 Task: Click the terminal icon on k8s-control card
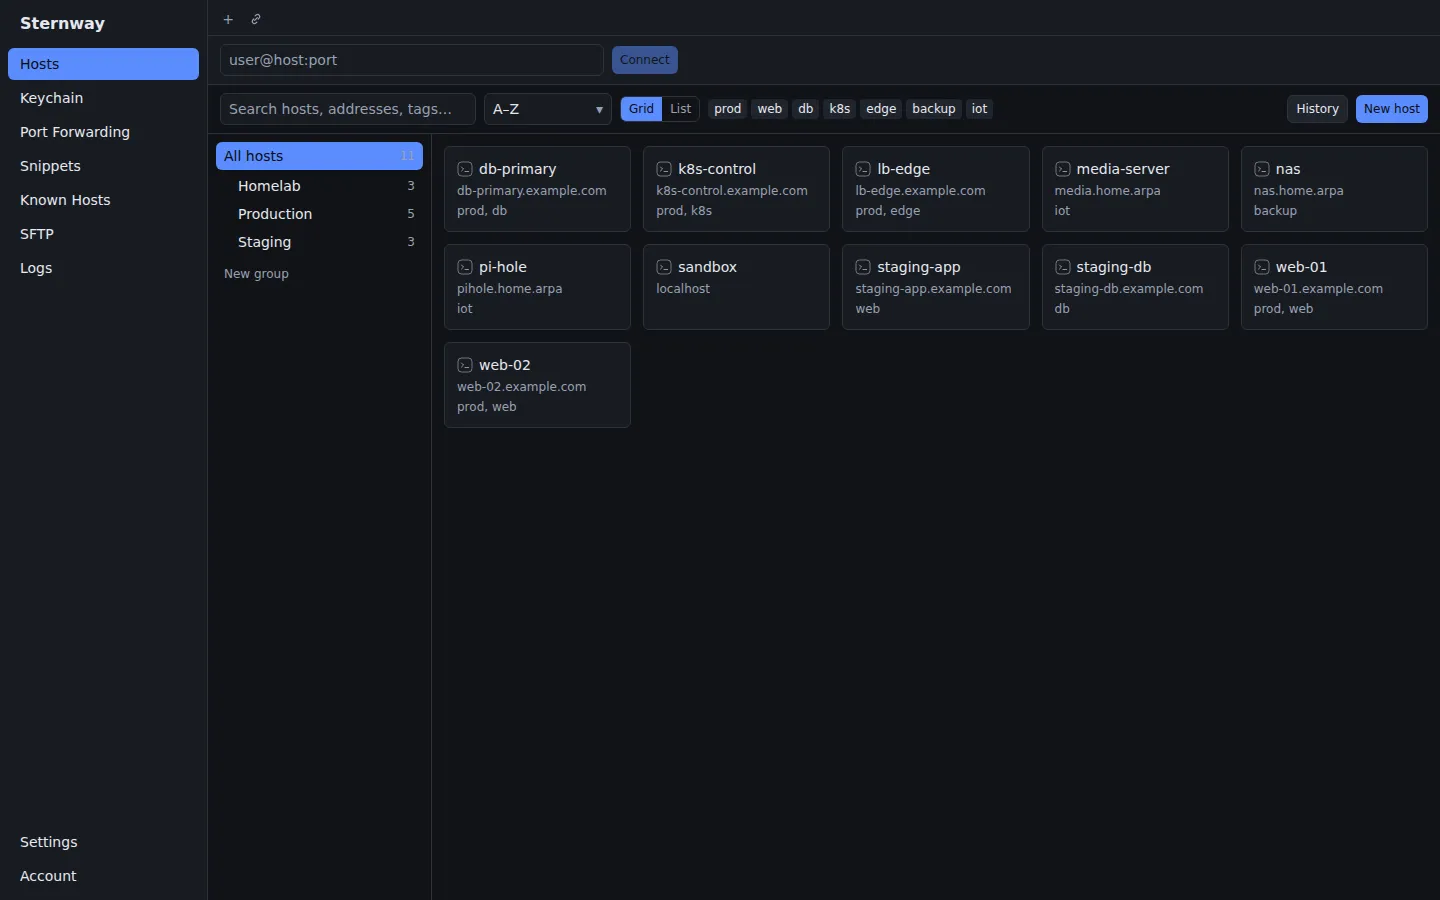click(664, 169)
